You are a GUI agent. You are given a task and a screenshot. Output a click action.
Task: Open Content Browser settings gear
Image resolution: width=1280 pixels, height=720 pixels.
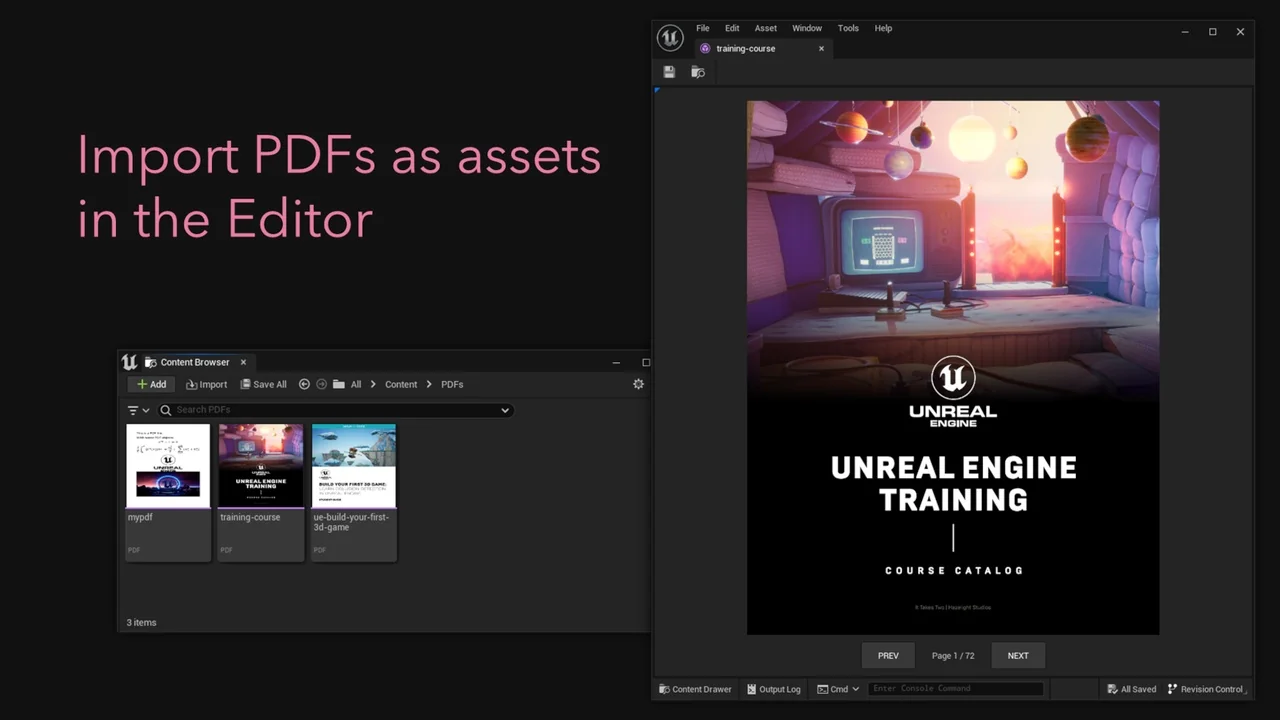tap(638, 384)
